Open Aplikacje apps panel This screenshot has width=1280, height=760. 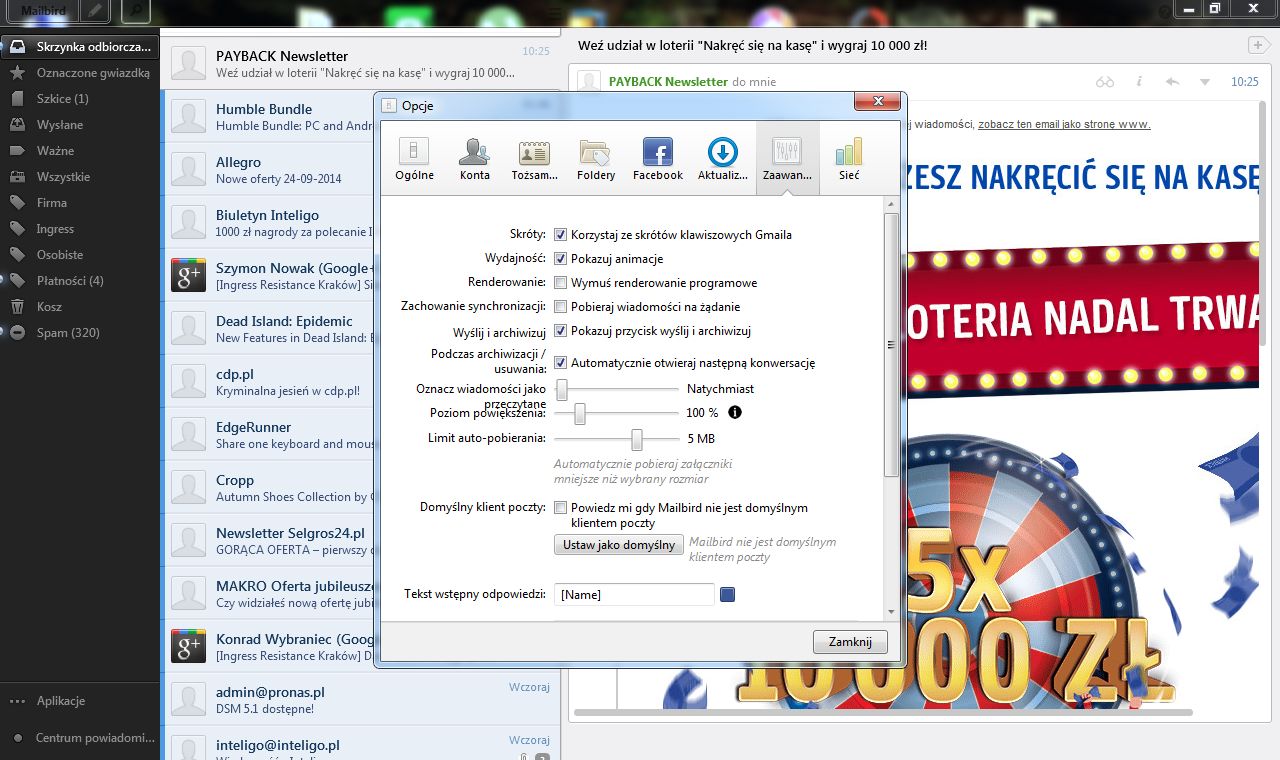click(80, 701)
